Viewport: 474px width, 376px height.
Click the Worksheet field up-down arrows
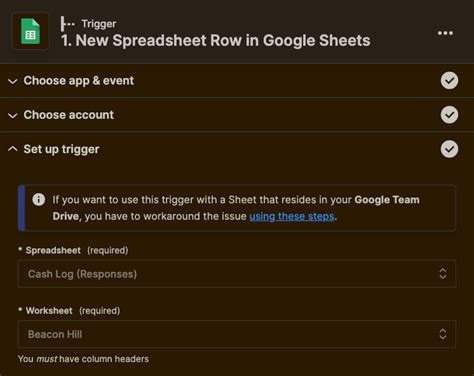click(443, 334)
